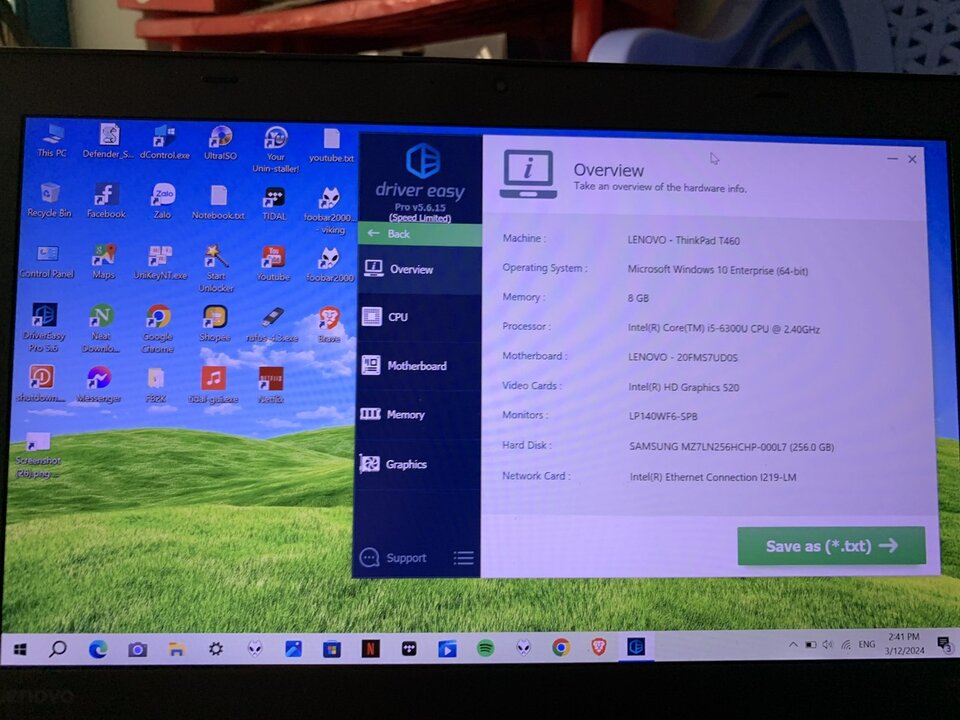Open Support chat in Driver Easy

(x=393, y=558)
